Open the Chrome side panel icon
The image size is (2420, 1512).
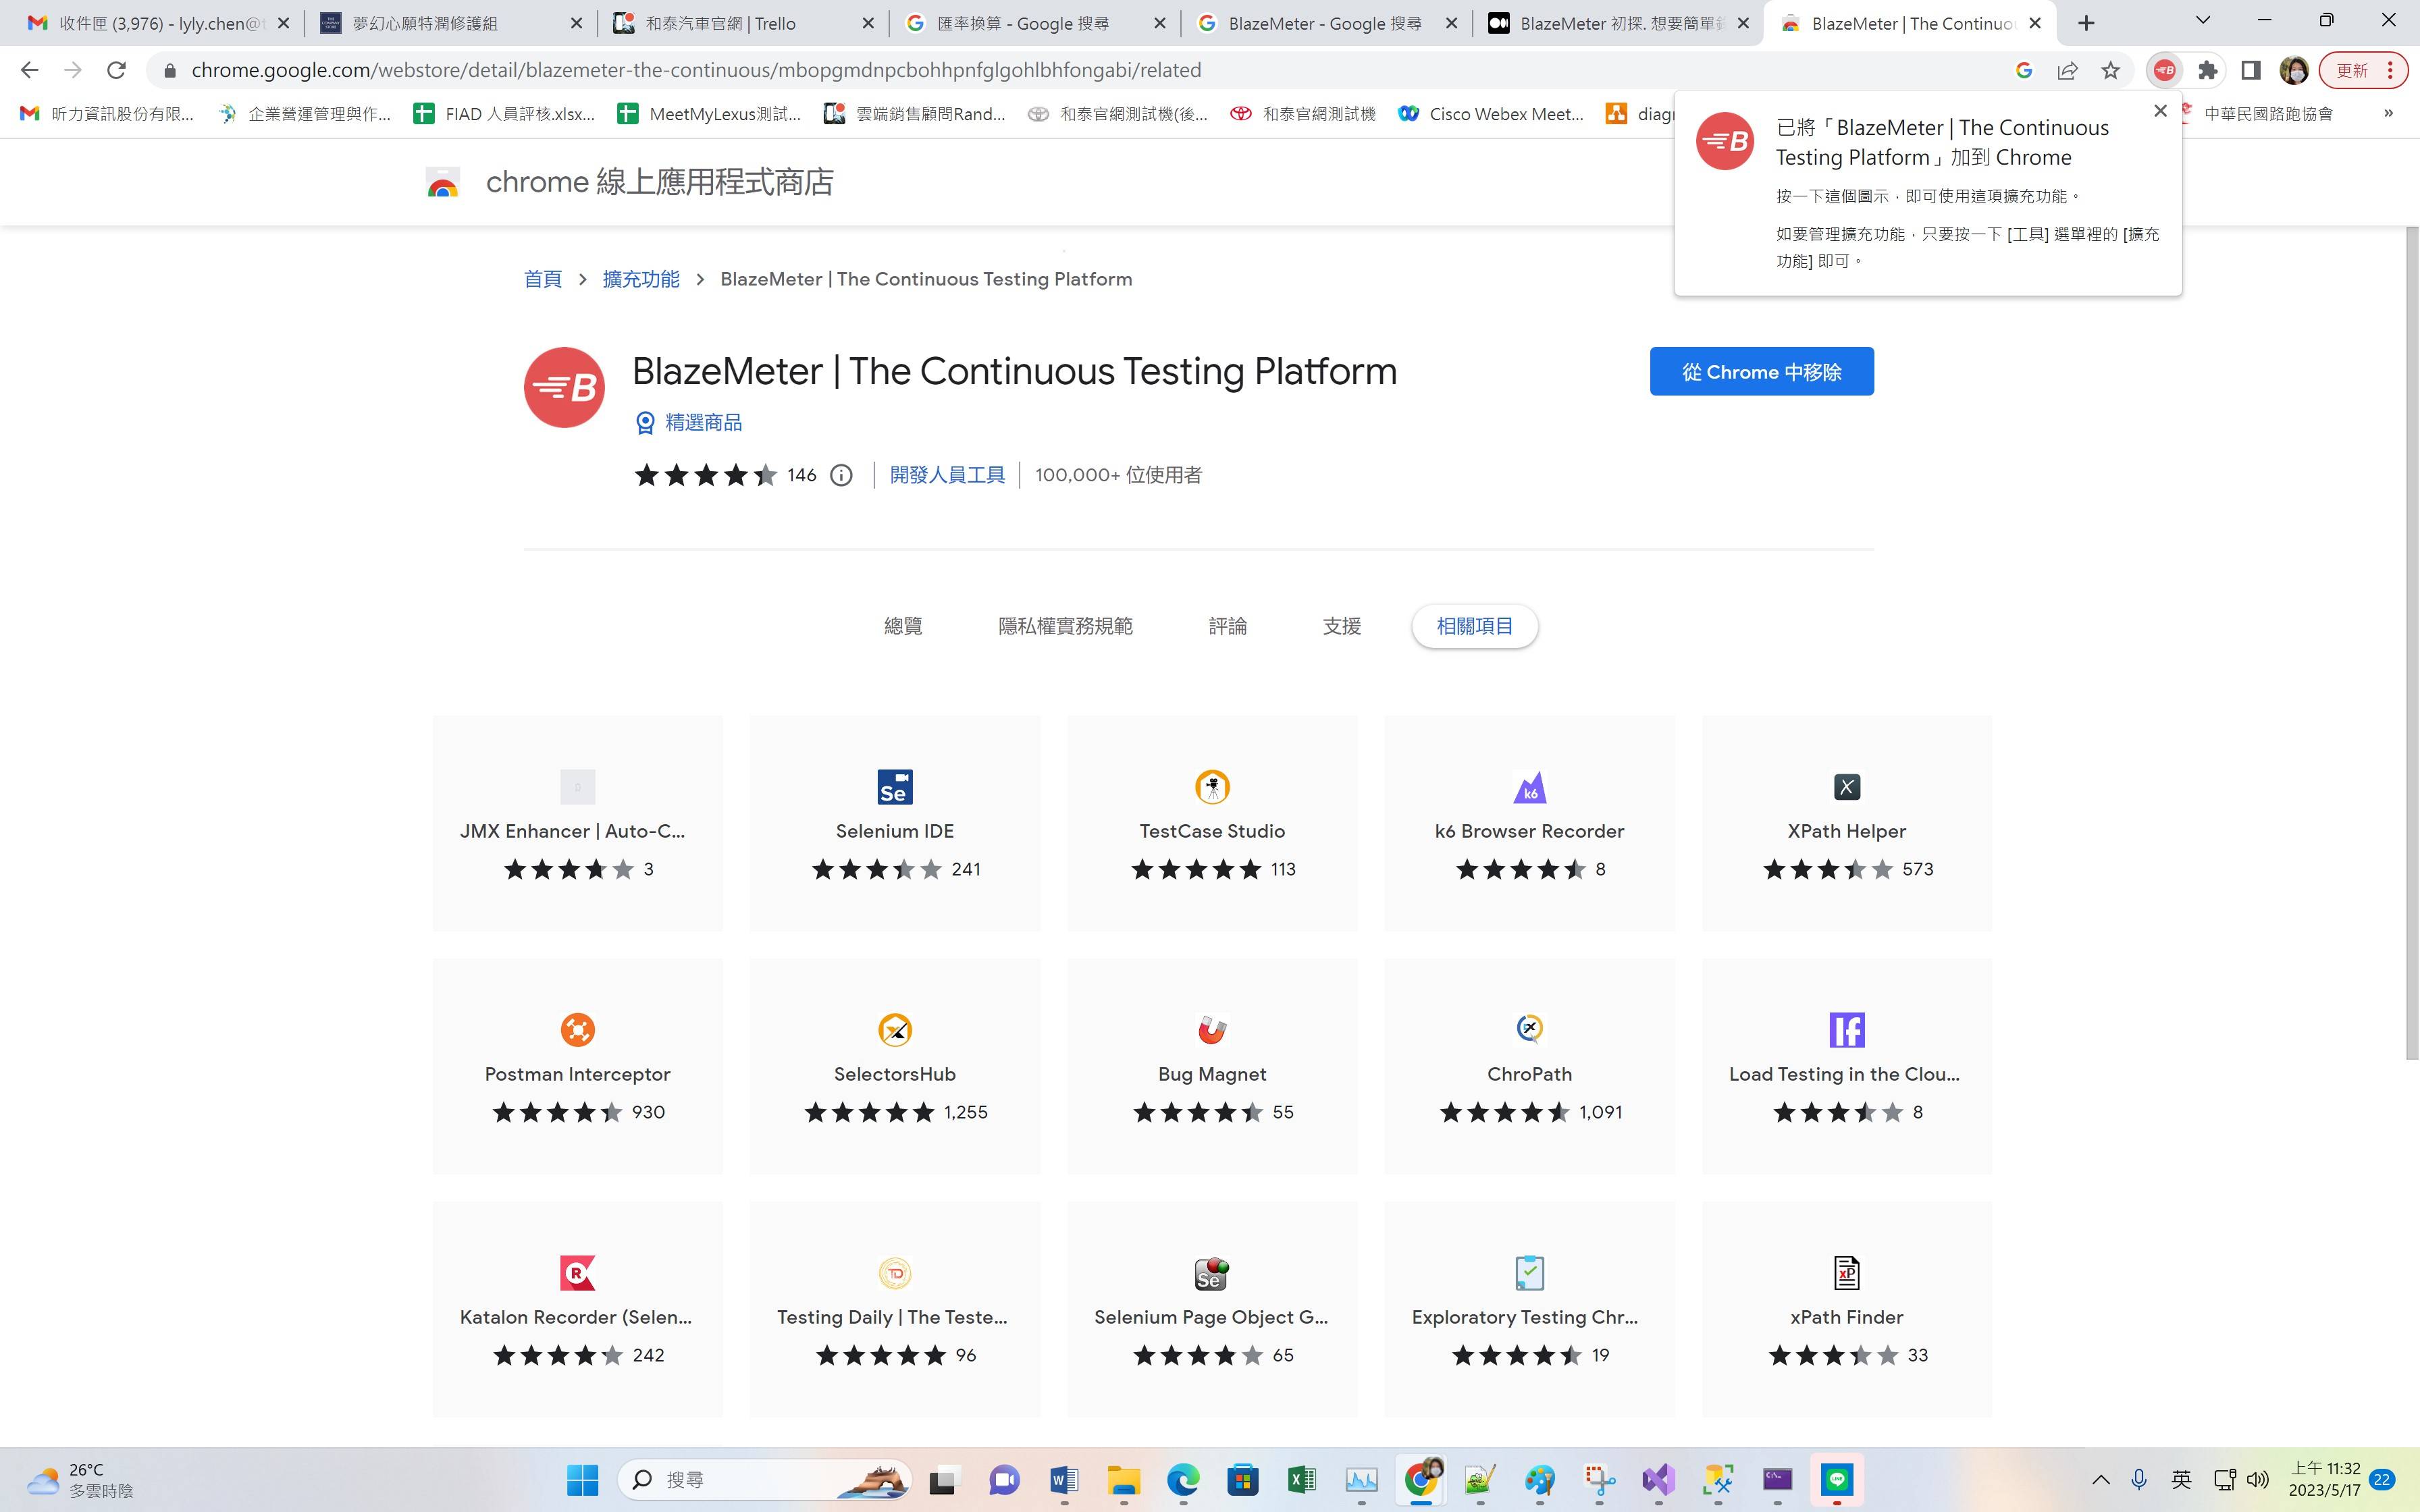click(2250, 70)
